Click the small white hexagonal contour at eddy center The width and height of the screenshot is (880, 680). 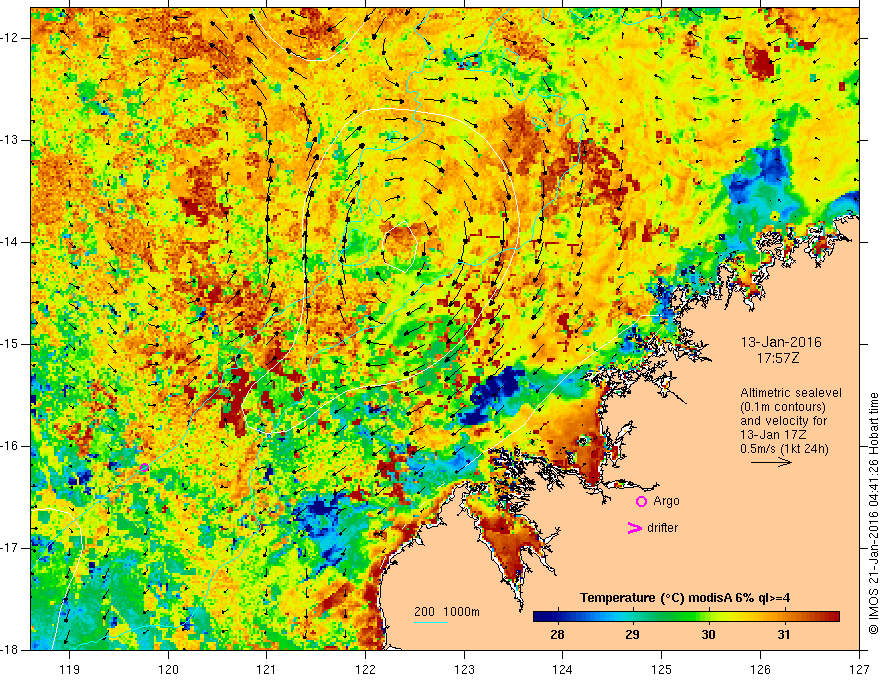coord(400,247)
